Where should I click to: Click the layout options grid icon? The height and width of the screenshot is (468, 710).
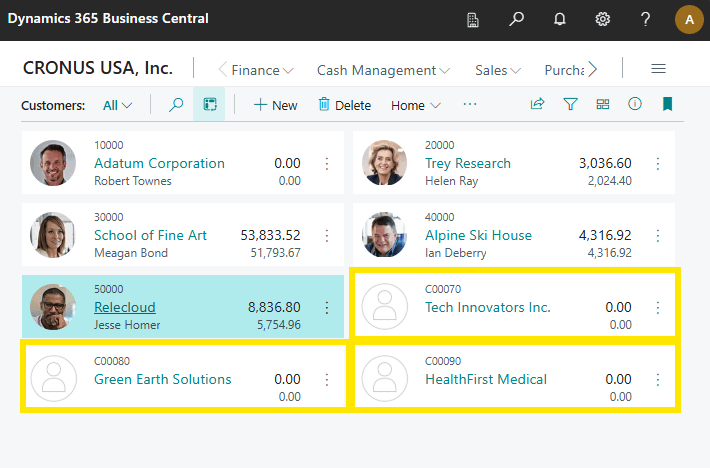coord(603,104)
